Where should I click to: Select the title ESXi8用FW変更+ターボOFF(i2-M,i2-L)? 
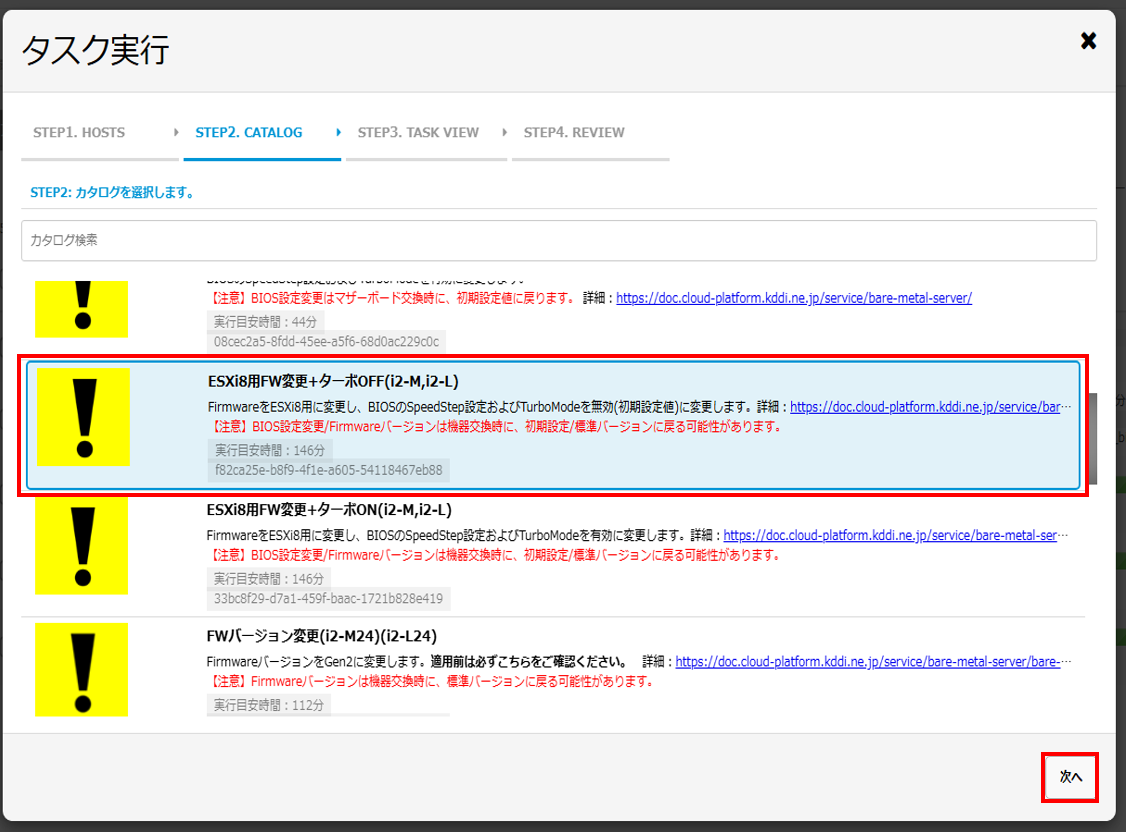coord(333,381)
